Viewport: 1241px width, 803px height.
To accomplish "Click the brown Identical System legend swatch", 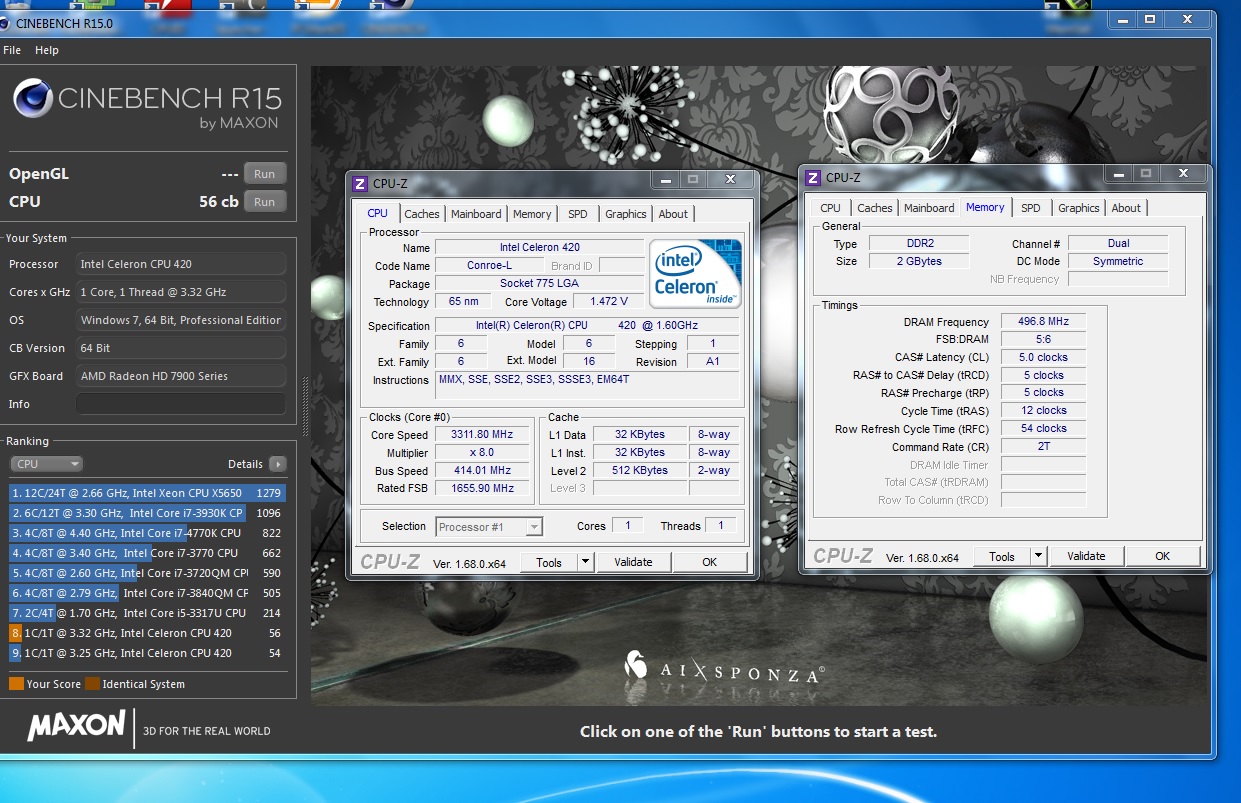I will 92,684.
